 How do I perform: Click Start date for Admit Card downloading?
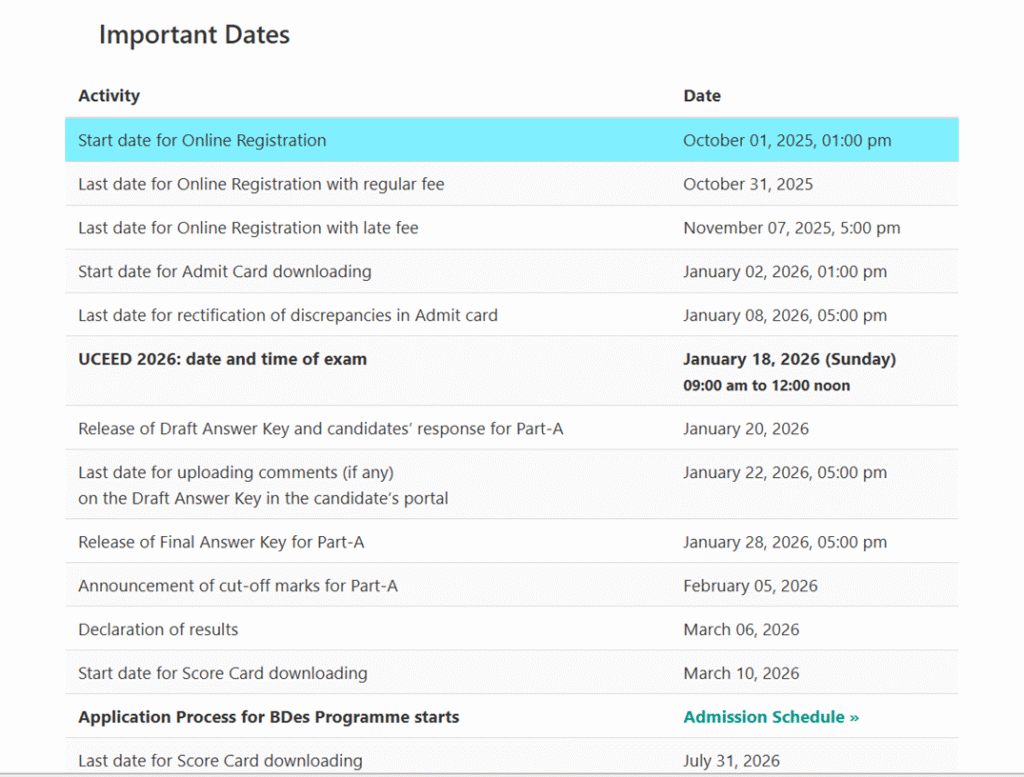pyautogui.click(x=224, y=272)
